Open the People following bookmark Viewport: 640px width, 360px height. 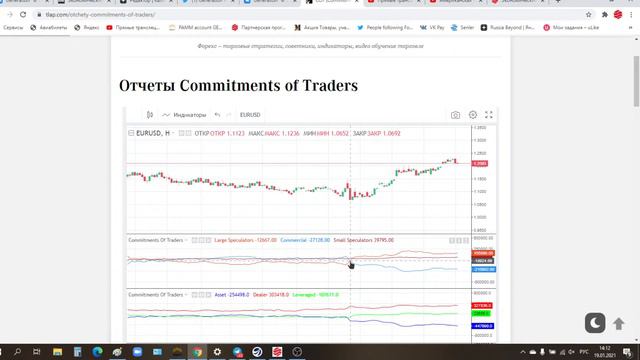point(385,28)
